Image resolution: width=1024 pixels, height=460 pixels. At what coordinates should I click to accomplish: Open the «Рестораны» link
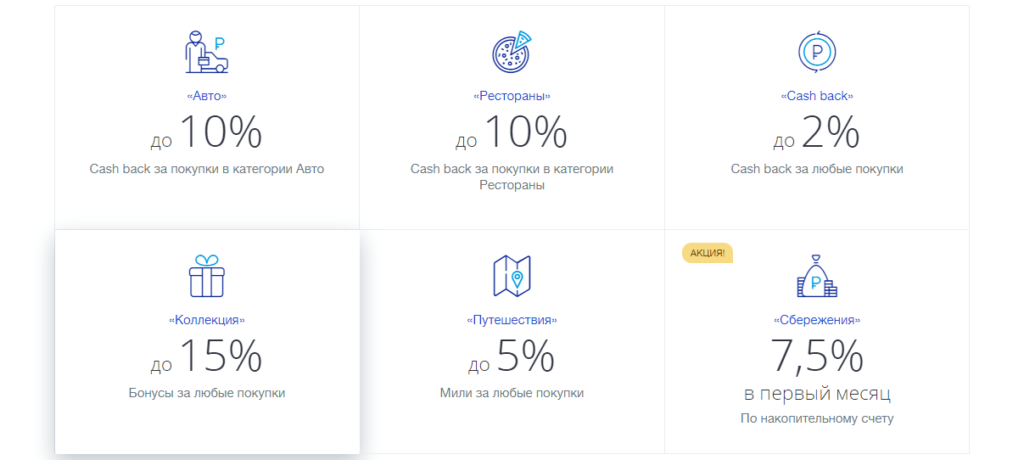(x=511, y=96)
